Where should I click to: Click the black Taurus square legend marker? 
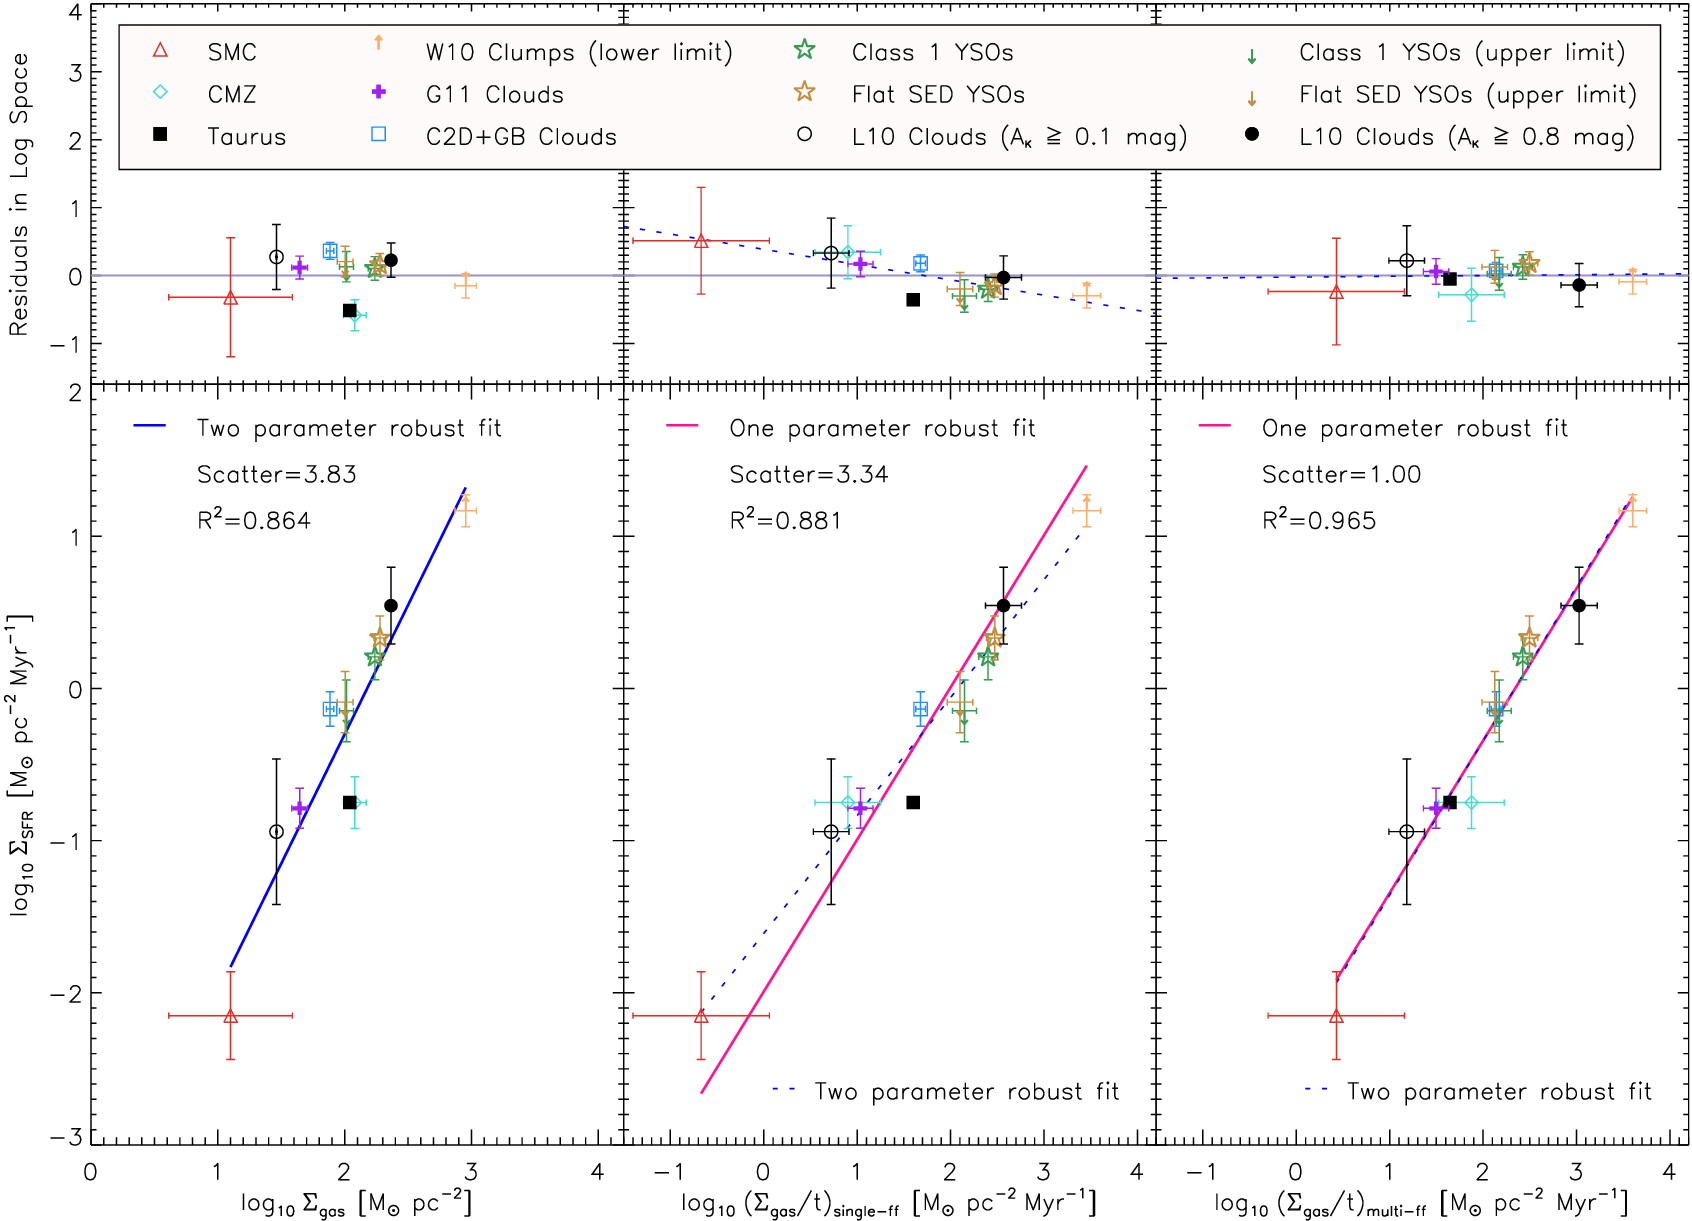coord(160,134)
